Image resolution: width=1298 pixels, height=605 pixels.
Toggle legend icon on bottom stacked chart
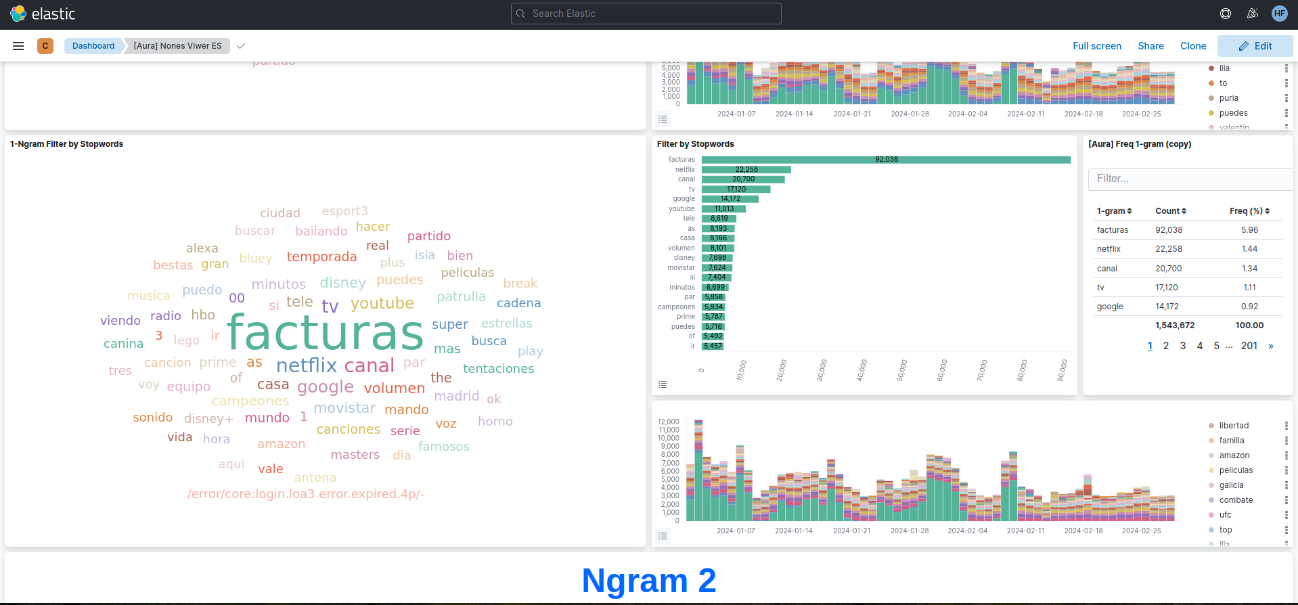(x=662, y=536)
